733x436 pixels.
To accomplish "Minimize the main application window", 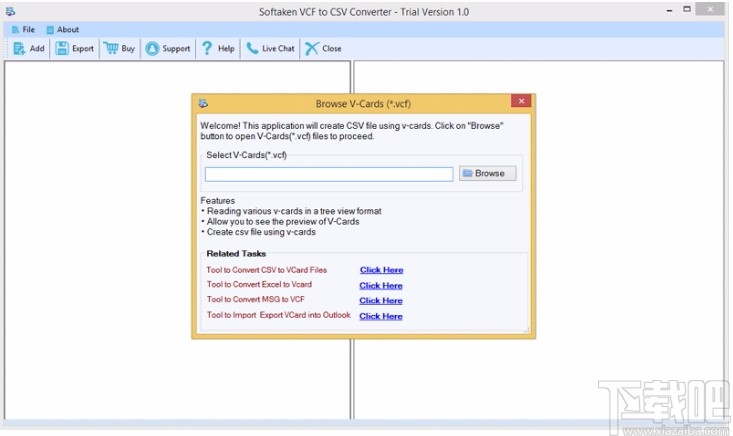I will pyautogui.click(x=669, y=10).
